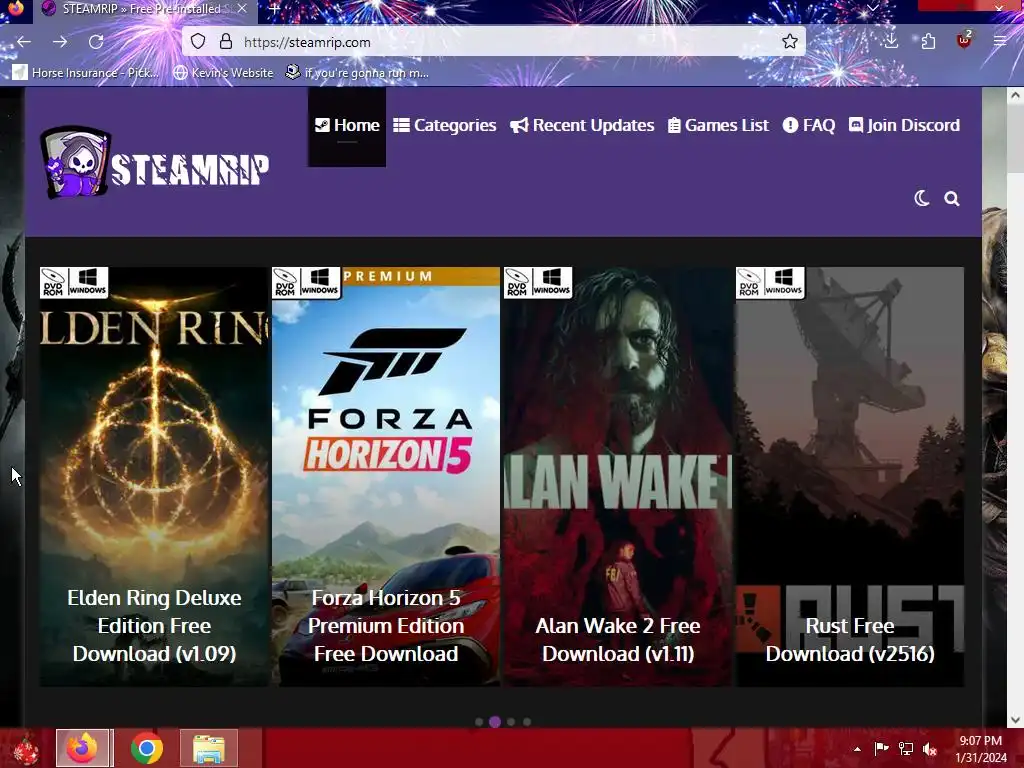Open the Elden Ring Deluxe Edition card
The height and width of the screenshot is (768, 1024).
coord(154,477)
